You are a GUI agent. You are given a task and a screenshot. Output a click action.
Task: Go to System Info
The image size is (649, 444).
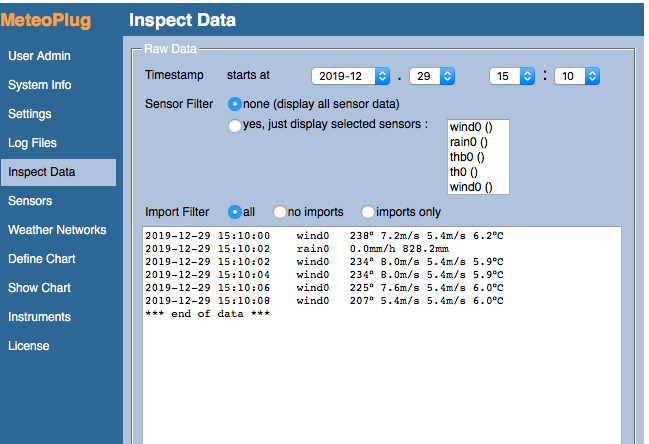pyautogui.click(x=40, y=85)
